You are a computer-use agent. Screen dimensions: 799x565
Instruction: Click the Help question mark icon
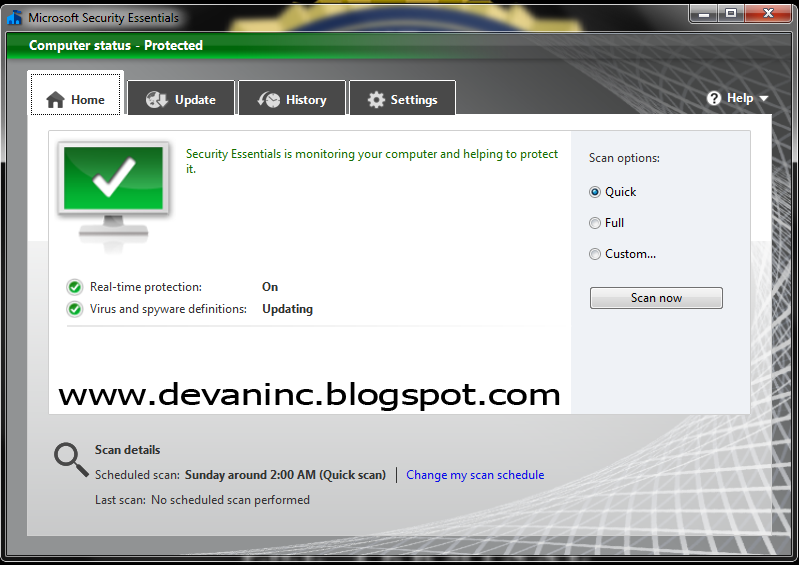pos(714,98)
